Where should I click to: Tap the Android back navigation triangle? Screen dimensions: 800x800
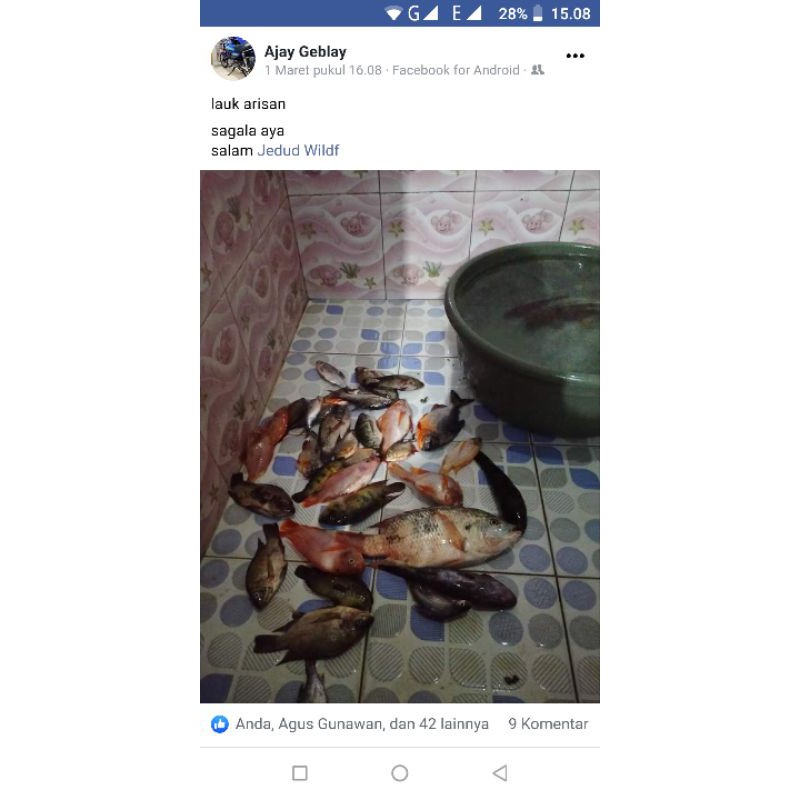[x=500, y=773]
